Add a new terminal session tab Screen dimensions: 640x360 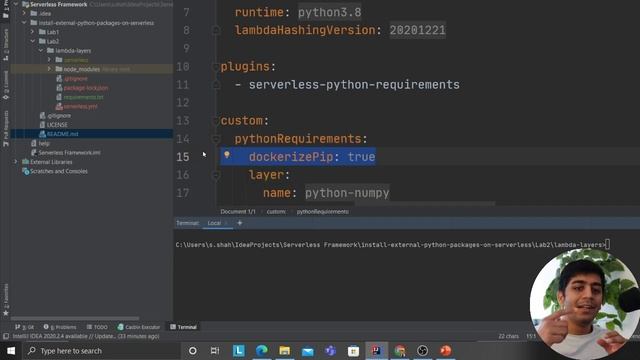(240, 223)
